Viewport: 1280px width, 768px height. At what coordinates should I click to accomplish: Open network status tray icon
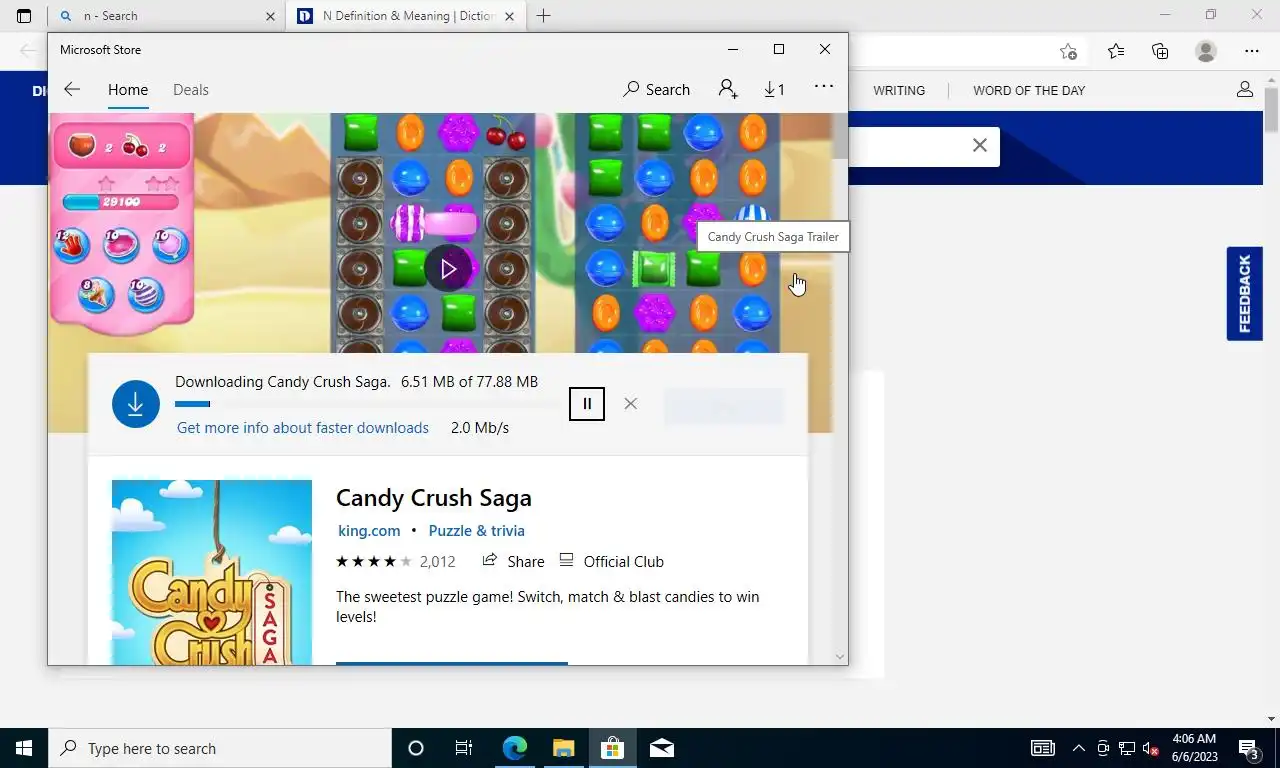click(x=1127, y=748)
